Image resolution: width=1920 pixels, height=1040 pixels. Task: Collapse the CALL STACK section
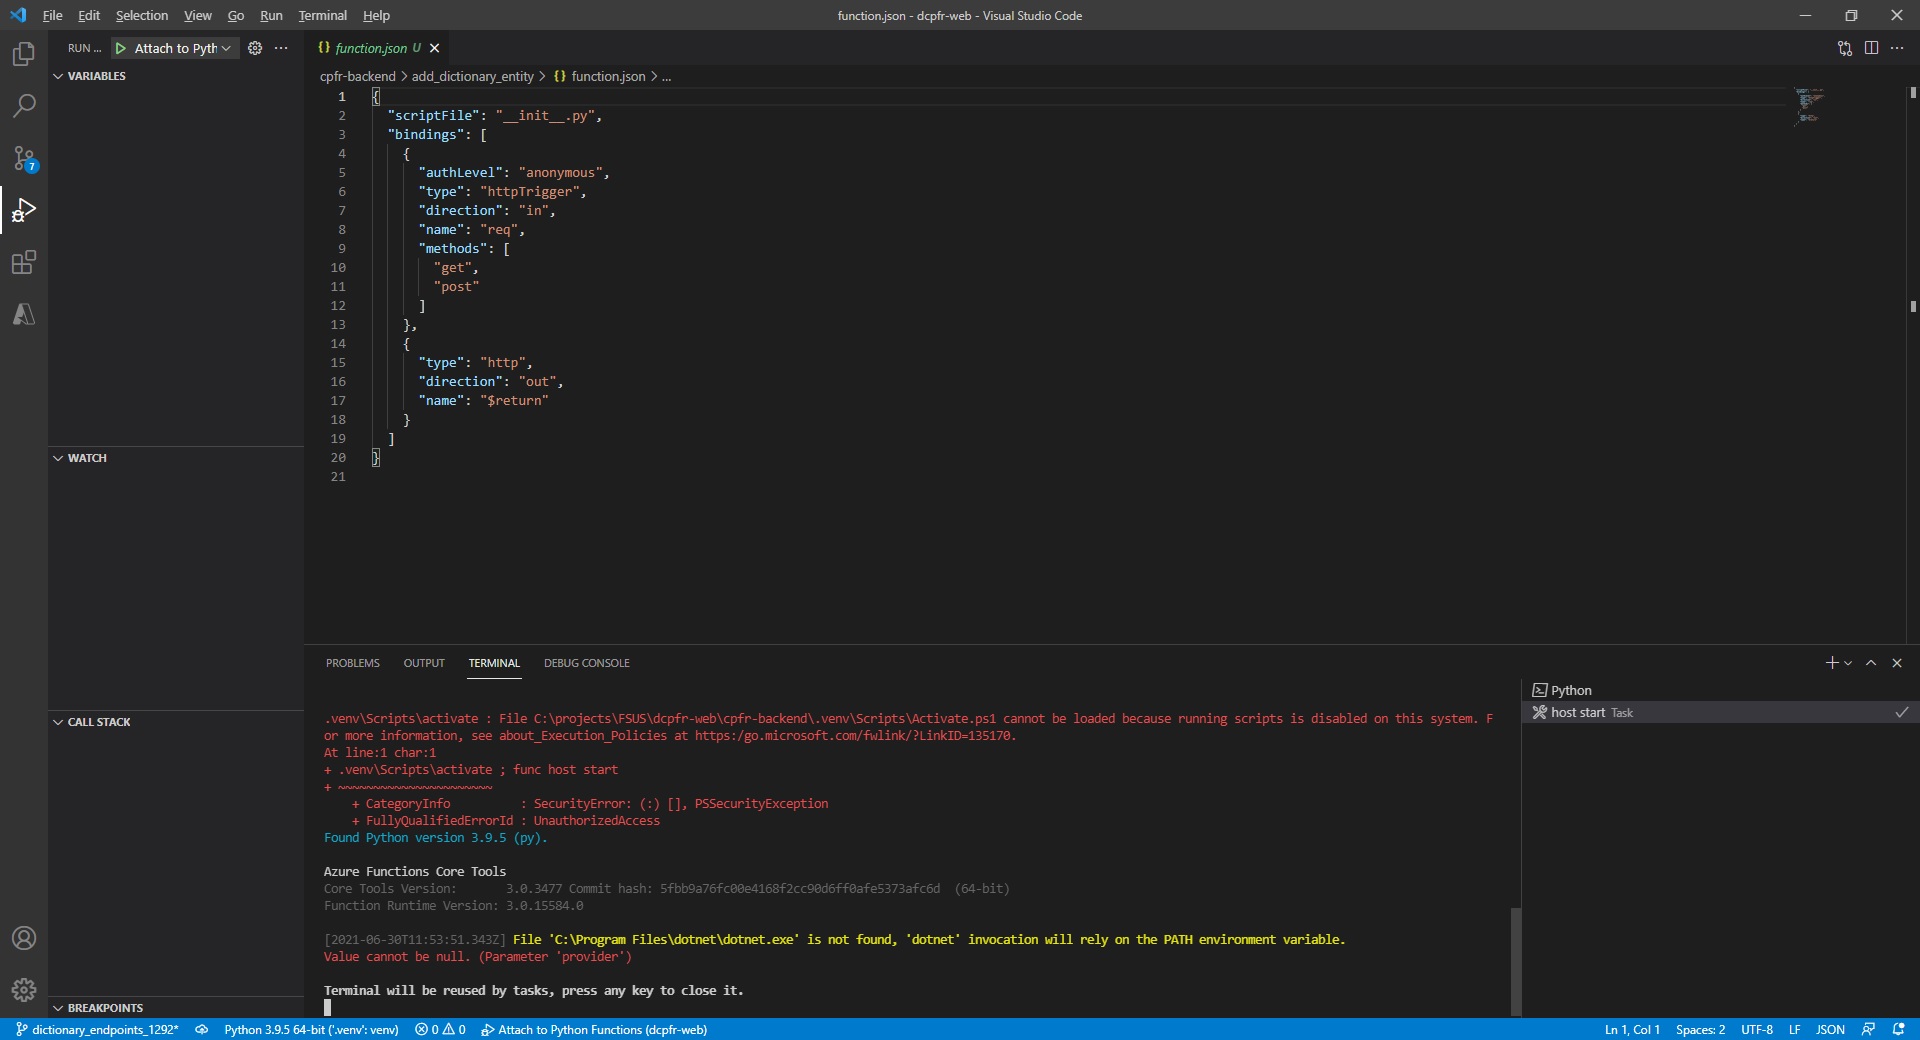coord(176,722)
